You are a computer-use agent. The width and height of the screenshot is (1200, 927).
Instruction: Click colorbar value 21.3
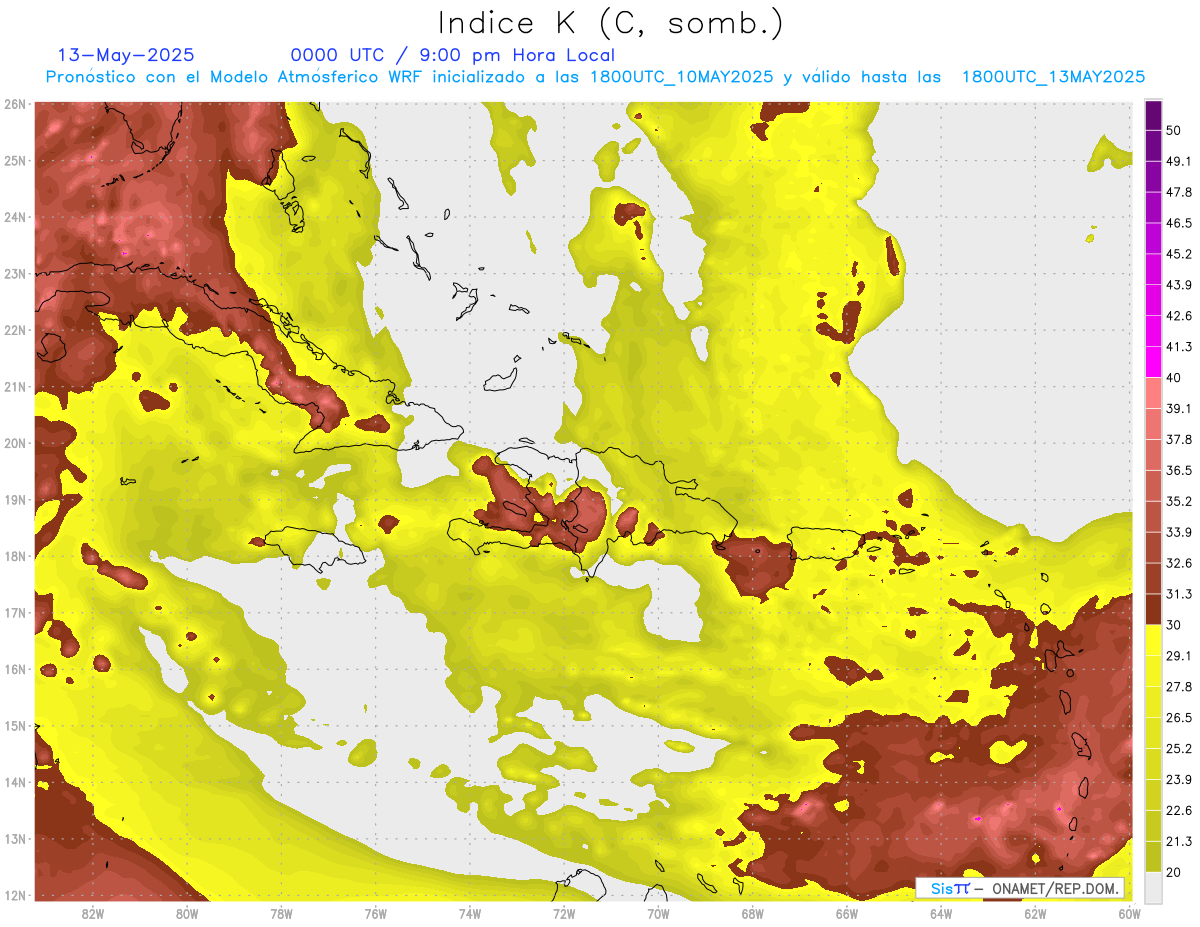pyautogui.click(x=1179, y=841)
